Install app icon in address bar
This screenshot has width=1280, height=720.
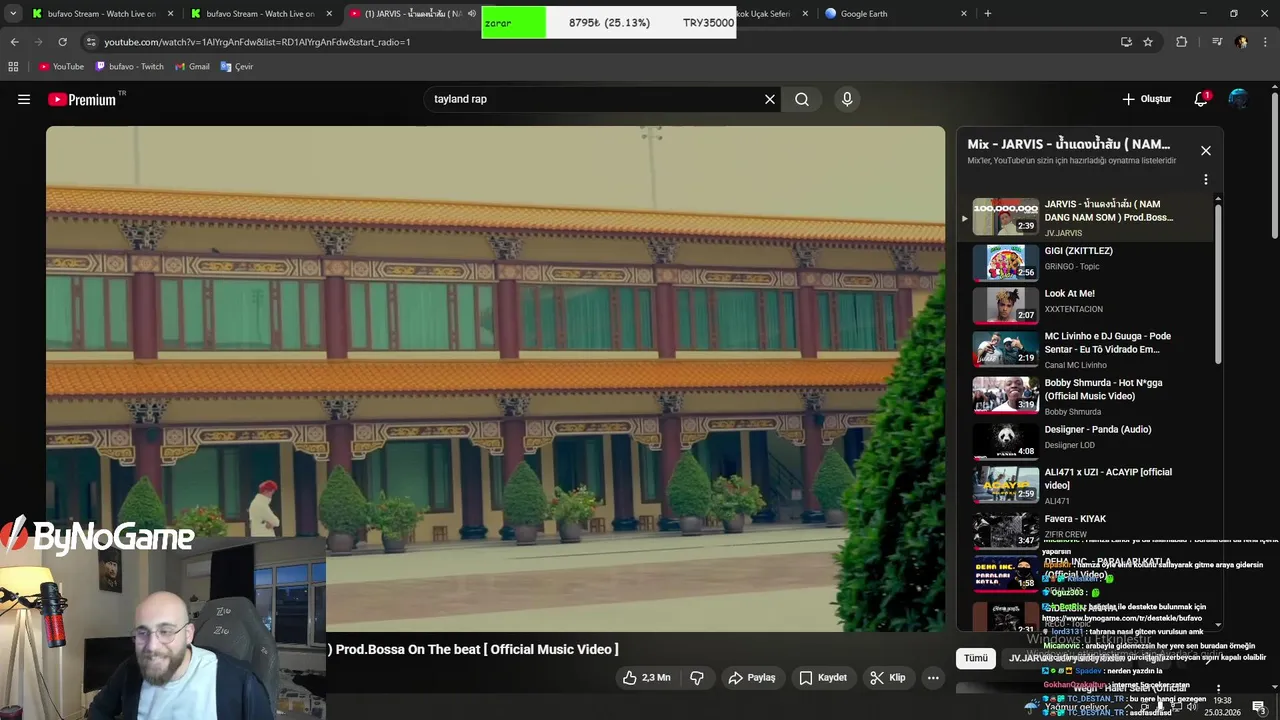click(x=1126, y=42)
